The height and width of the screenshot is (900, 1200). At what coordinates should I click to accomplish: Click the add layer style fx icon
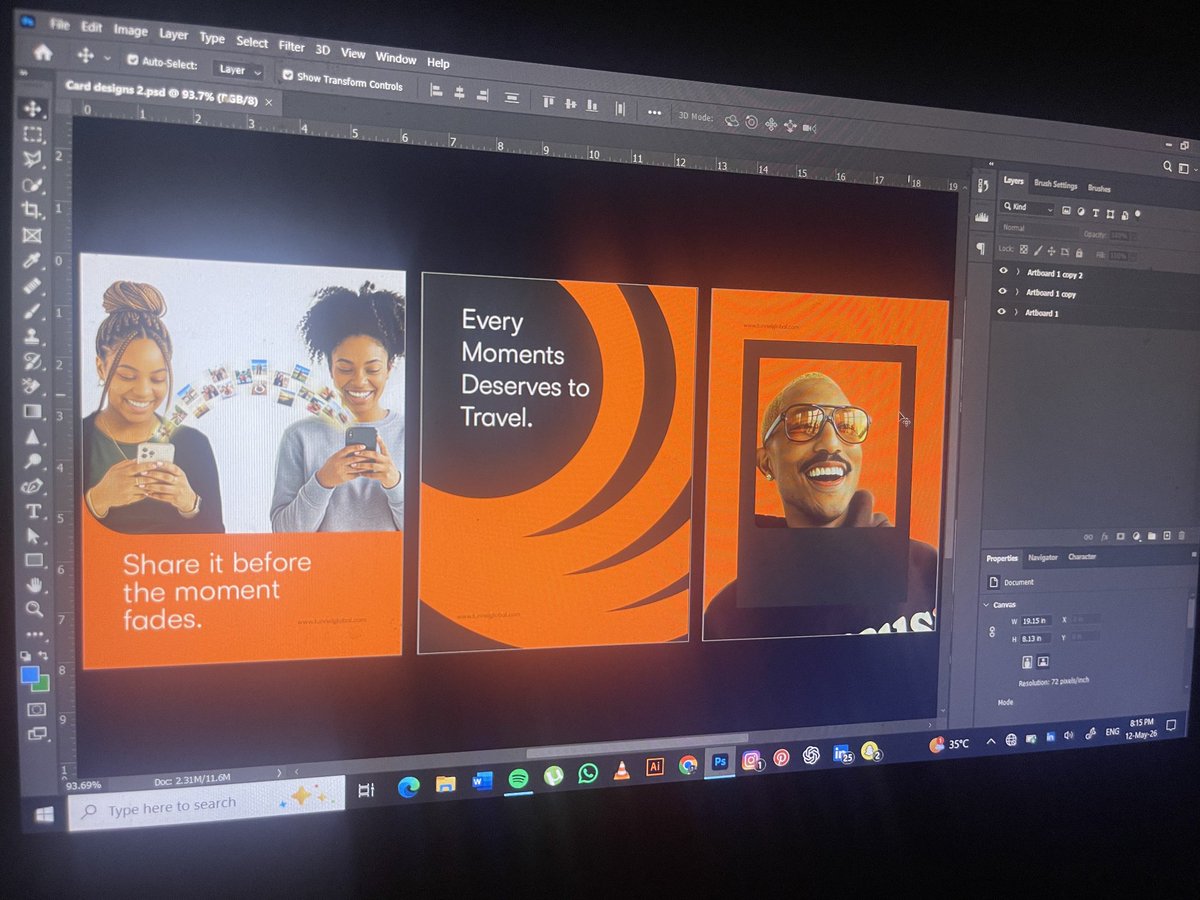(x=1104, y=536)
